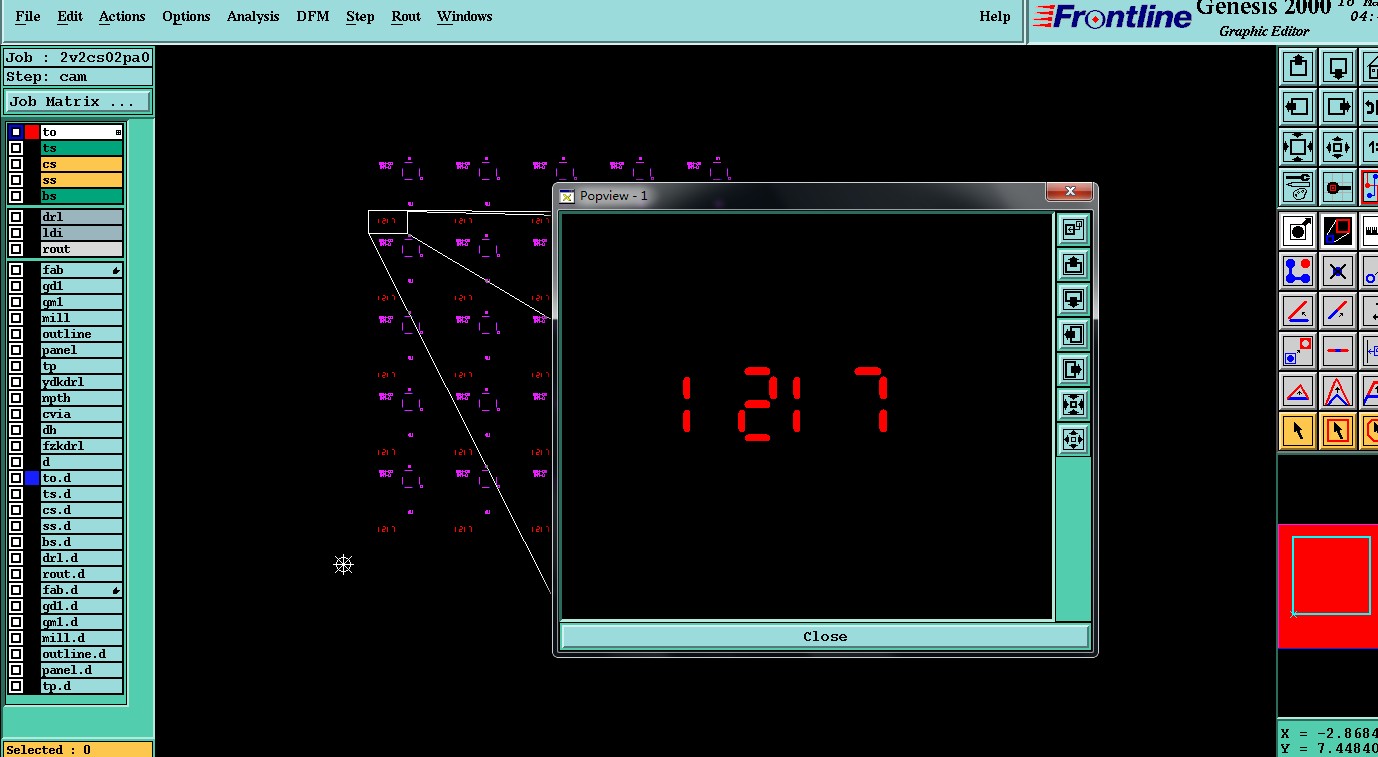Open the DFM menu
The height and width of the screenshot is (757, 1378).
tap(313, 16)
